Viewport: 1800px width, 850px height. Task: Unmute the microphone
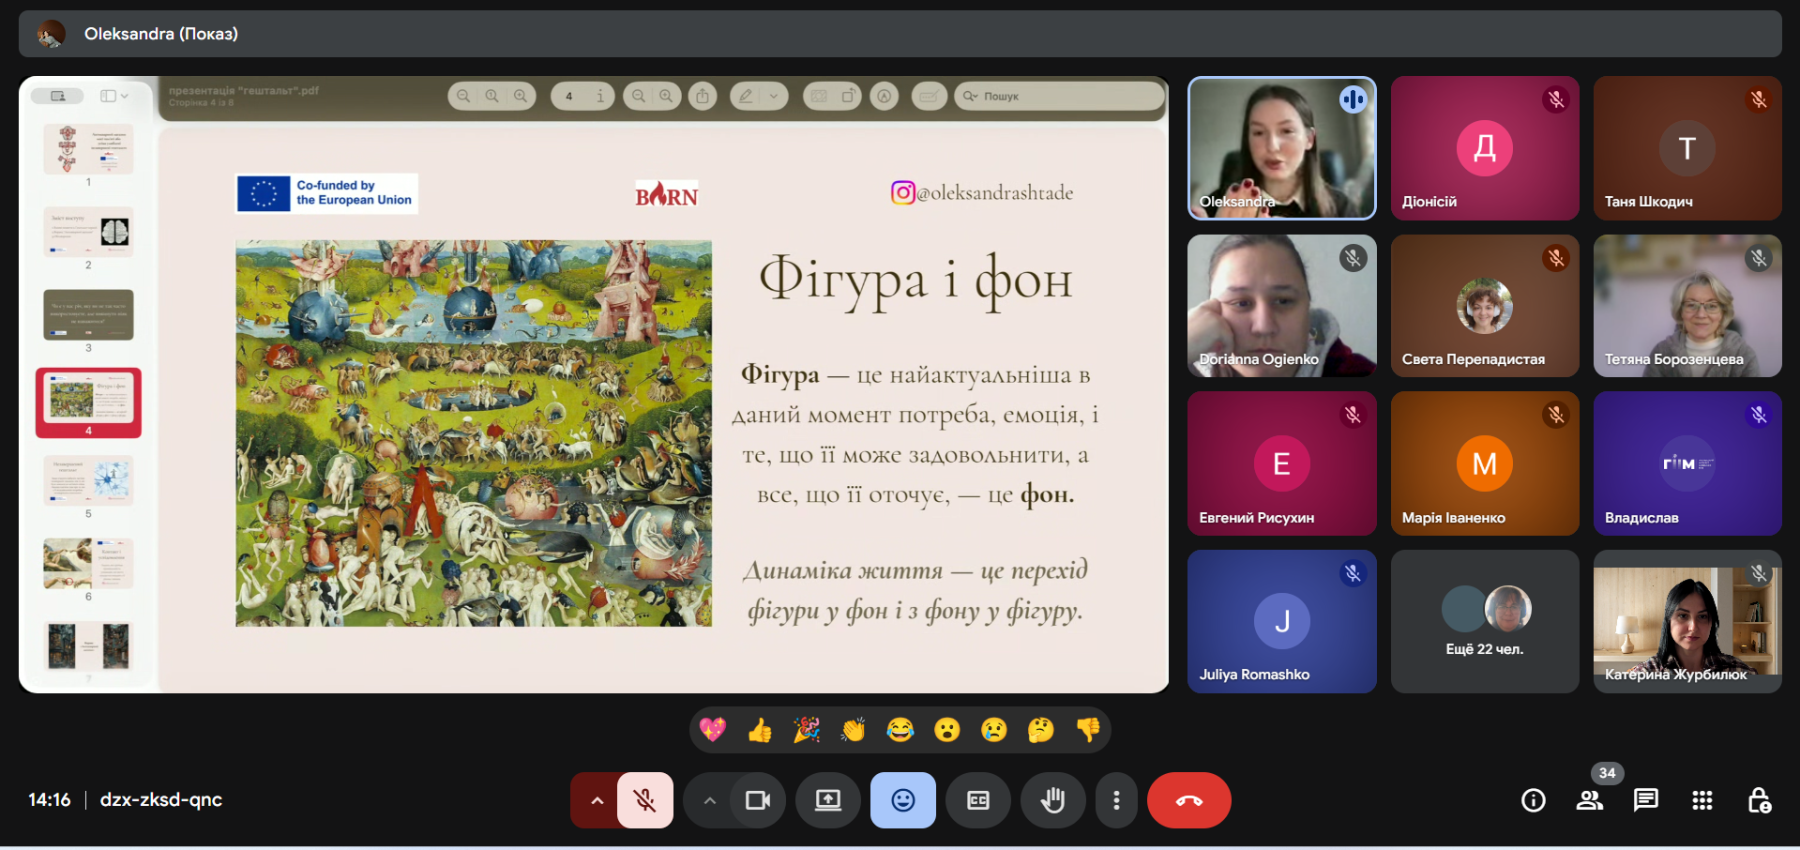point(645,800)
